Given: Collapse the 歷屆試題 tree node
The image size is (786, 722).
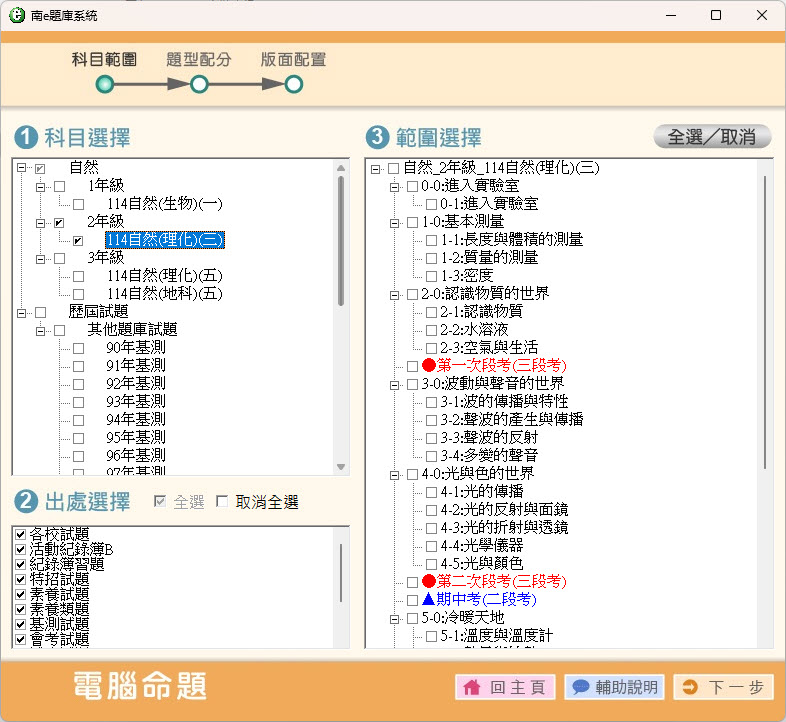Looking at the screenshot, I should click(x=22, y=312).
